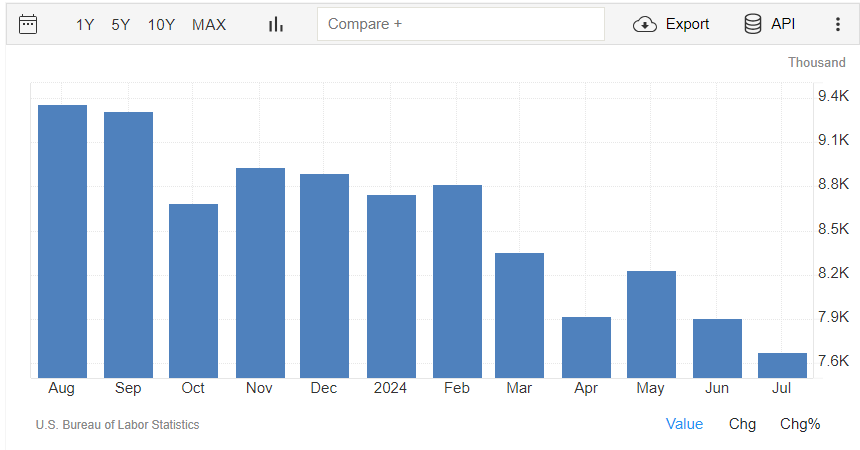This screenshot has width=860, height=450.
Task: Click the 'Thousand' unit label
Action: pos(817,63)
